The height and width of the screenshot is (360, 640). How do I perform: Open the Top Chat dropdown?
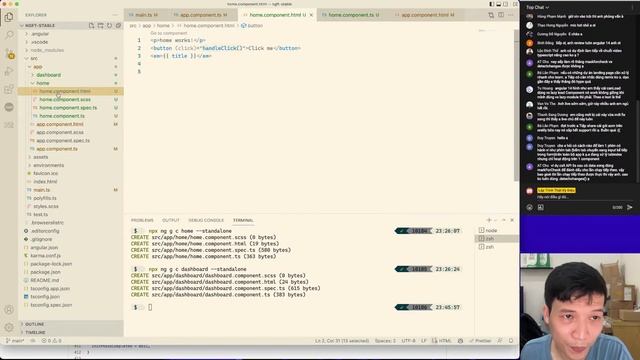[537, 7]
